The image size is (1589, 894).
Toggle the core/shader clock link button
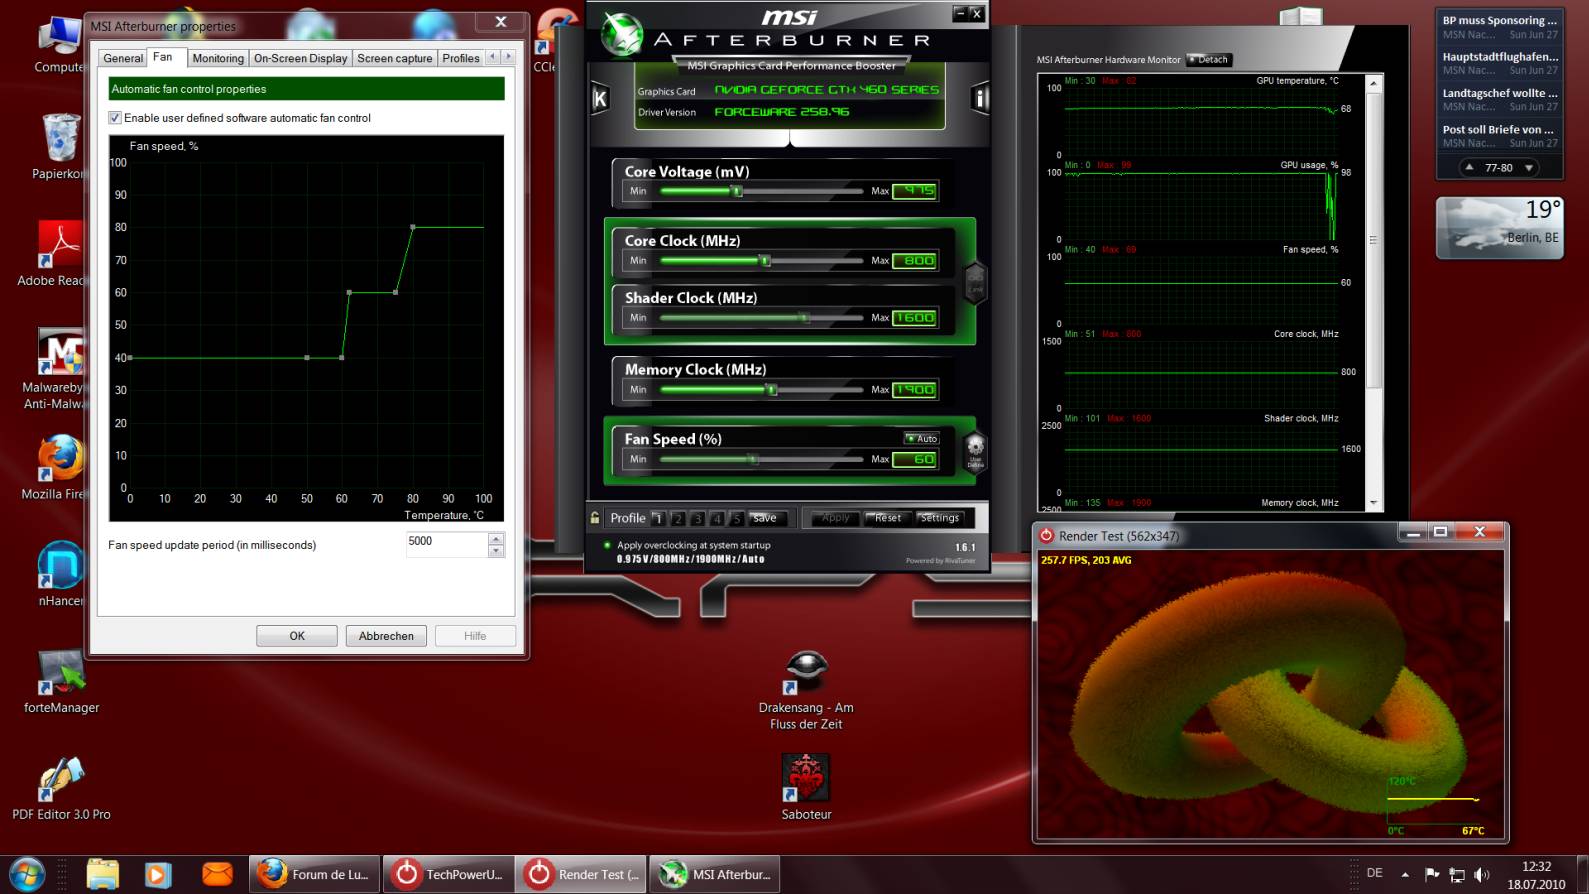(975, 282)
